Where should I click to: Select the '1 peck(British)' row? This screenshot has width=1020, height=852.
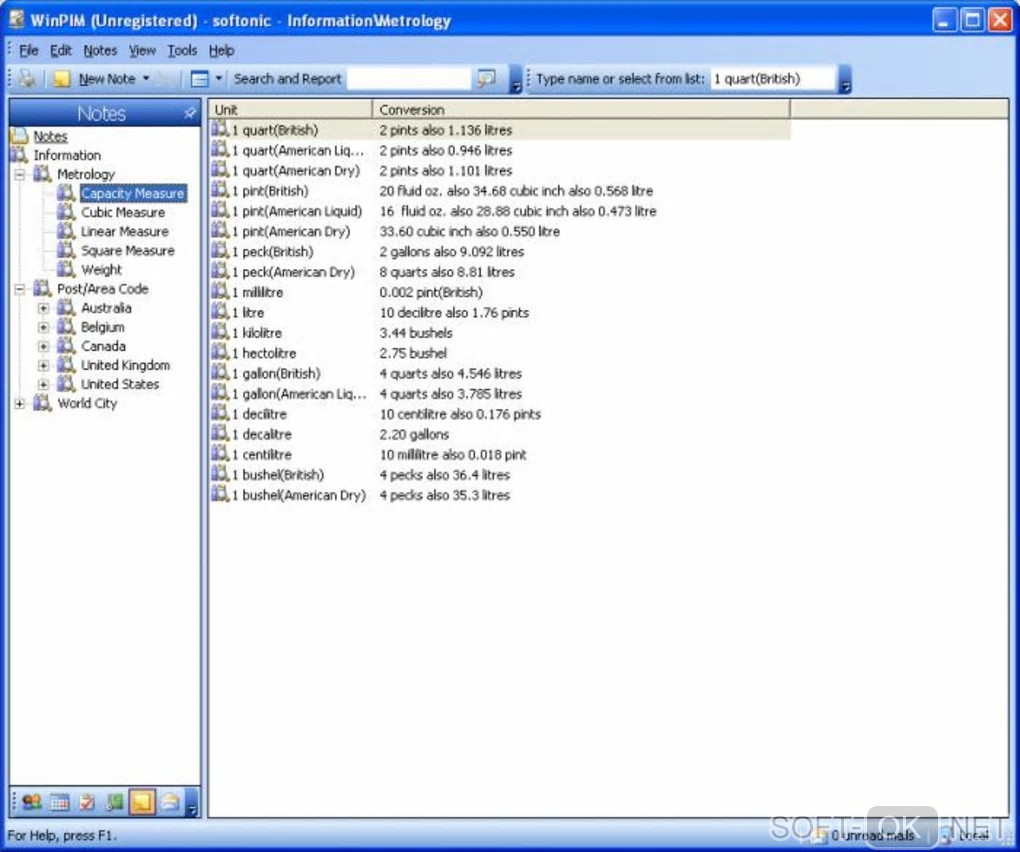coord(500,252)
